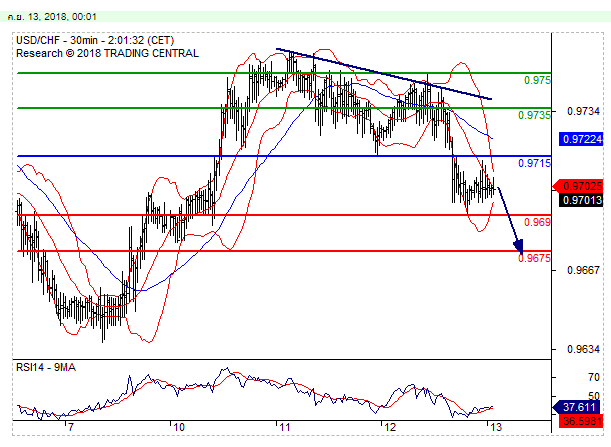Click the date label 7 on time axis
The height and width of the screenshot is (447, 611).
click(70, 428)
